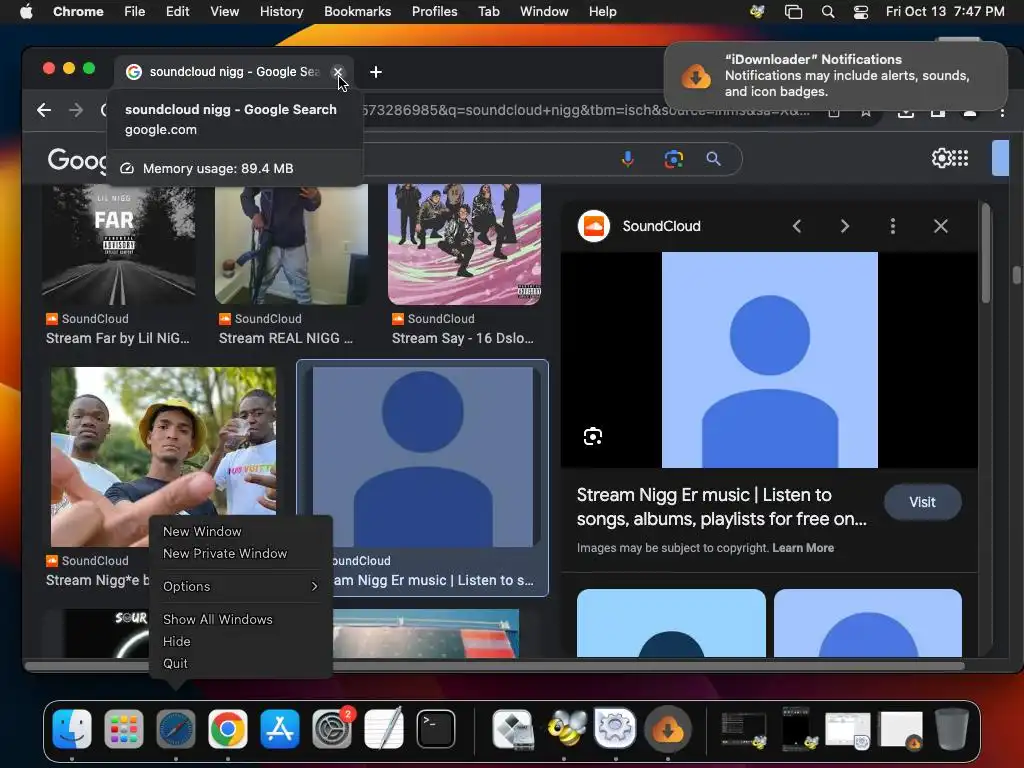Open Finder from the dock
This screenshot has height=768, width=1024.
[x=72, y=729]
